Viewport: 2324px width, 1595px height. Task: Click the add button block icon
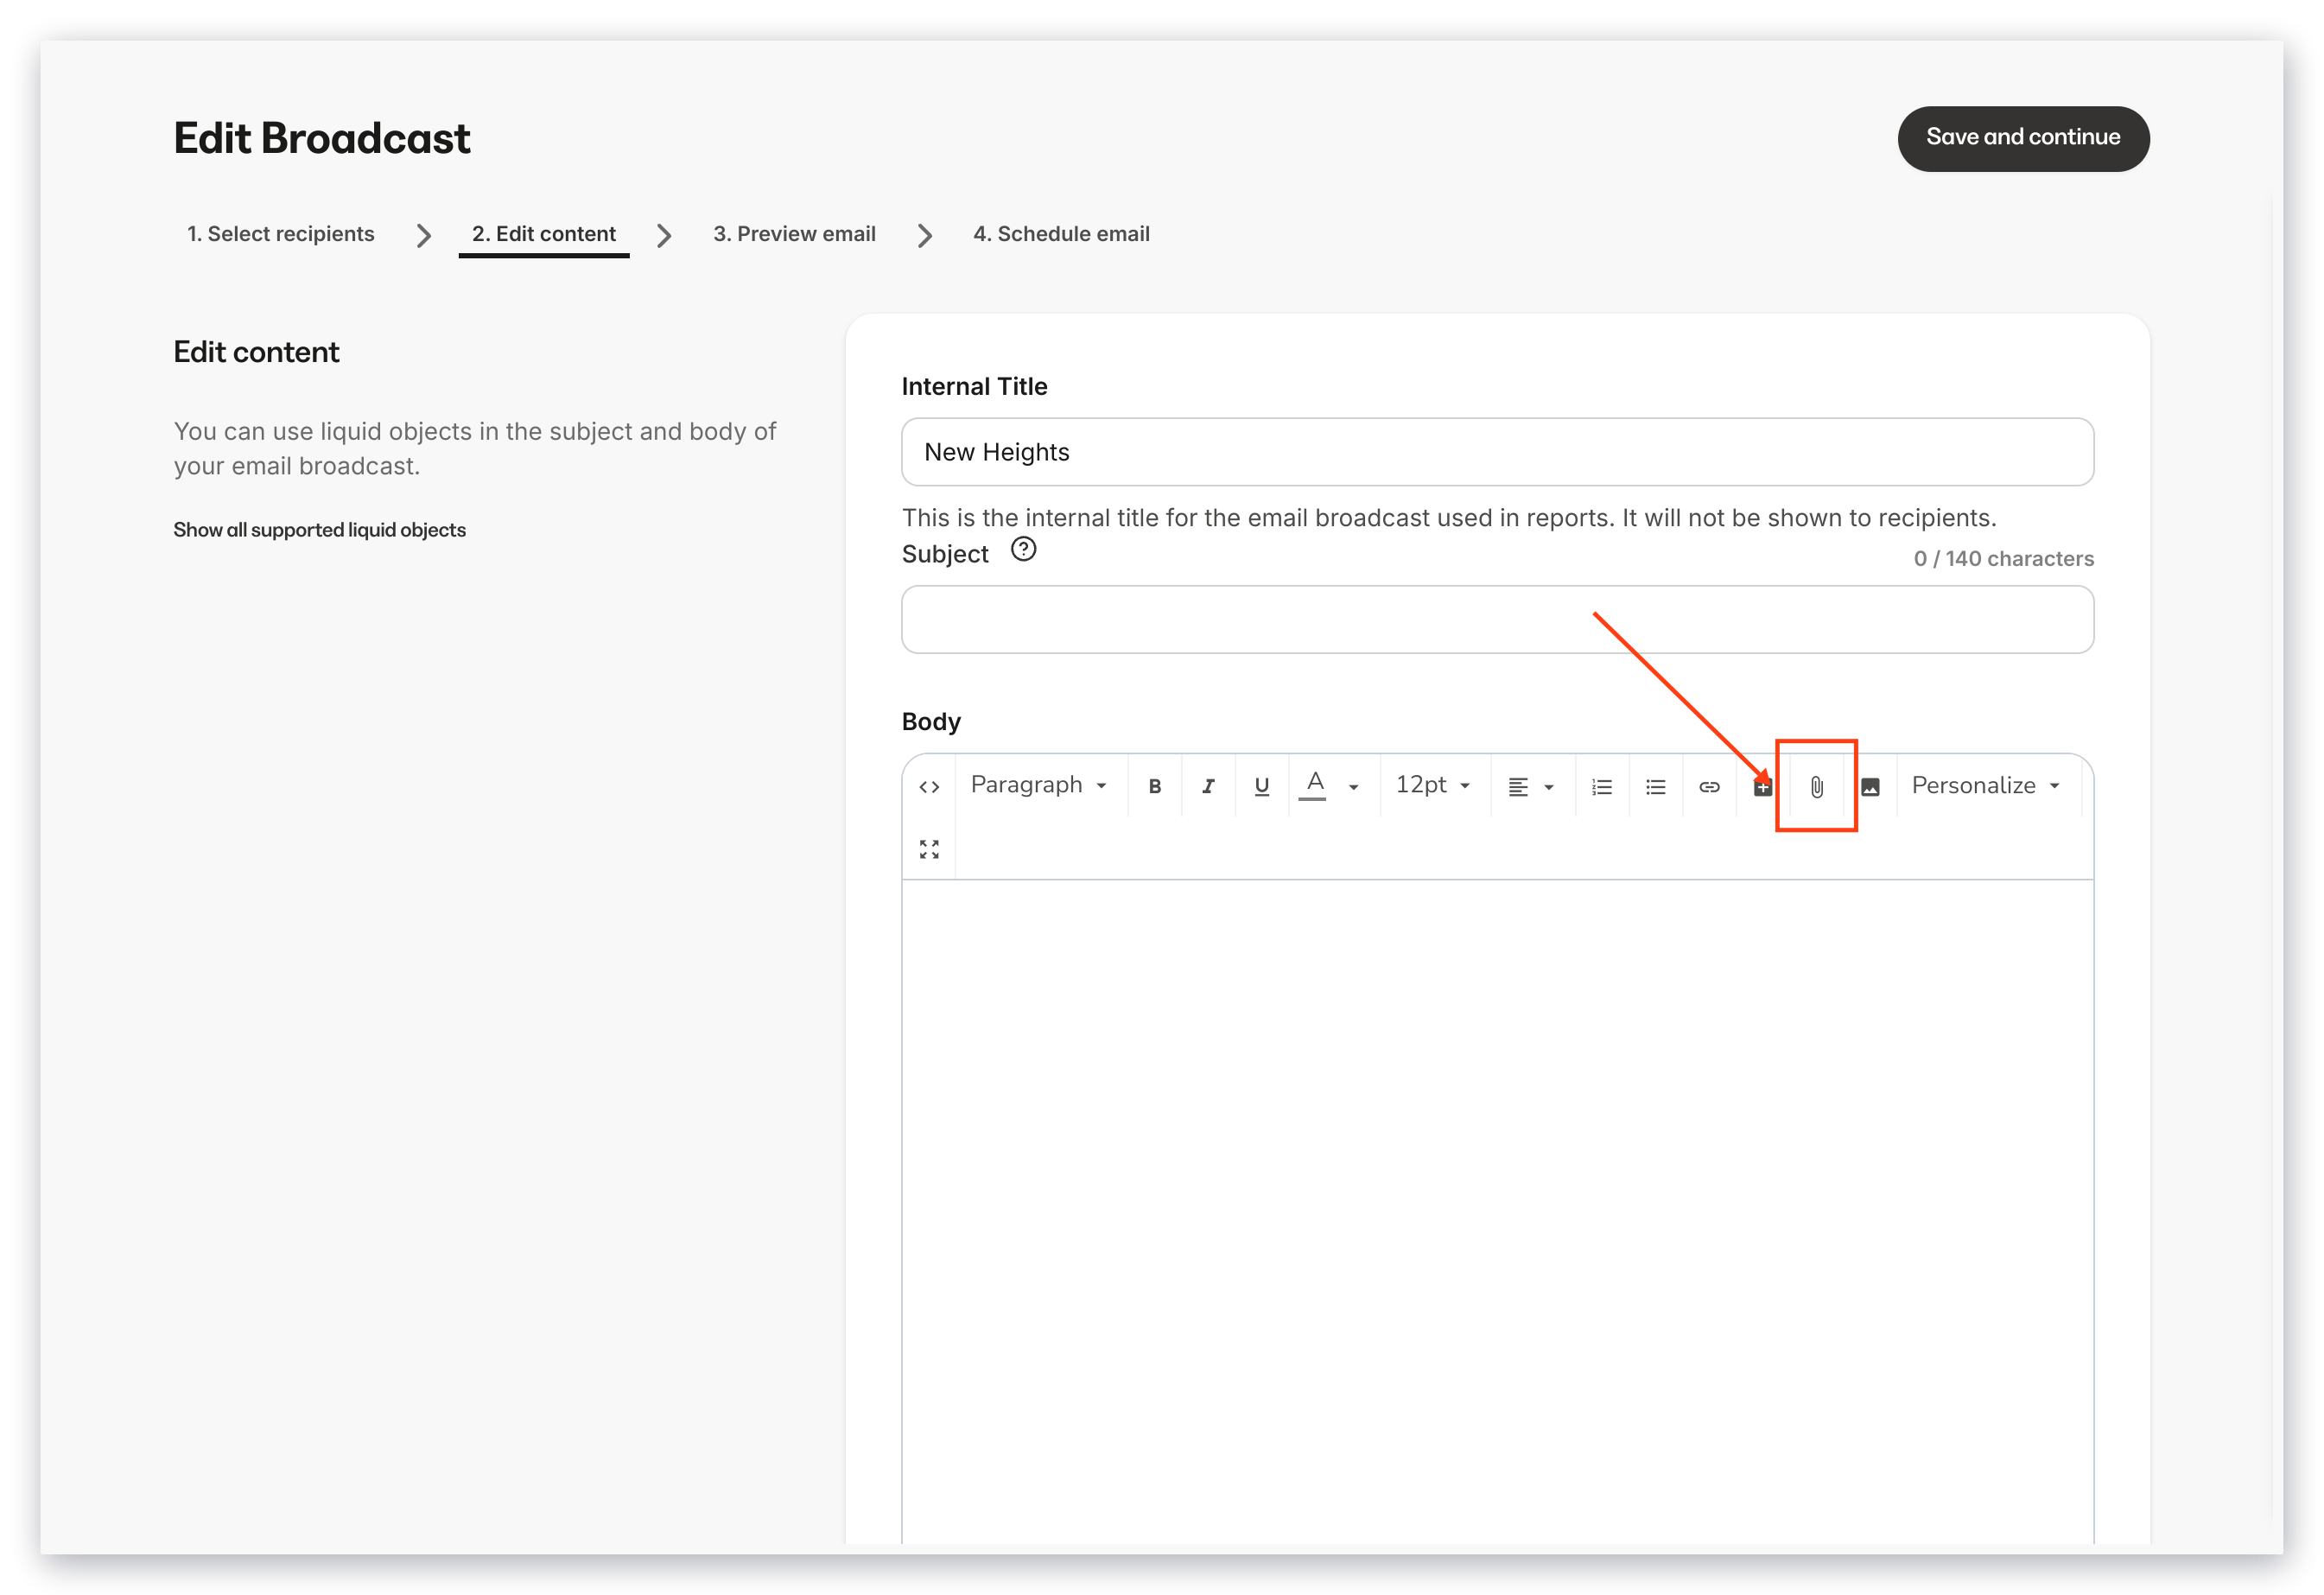pyautogui.click(x=1763, y=786)
